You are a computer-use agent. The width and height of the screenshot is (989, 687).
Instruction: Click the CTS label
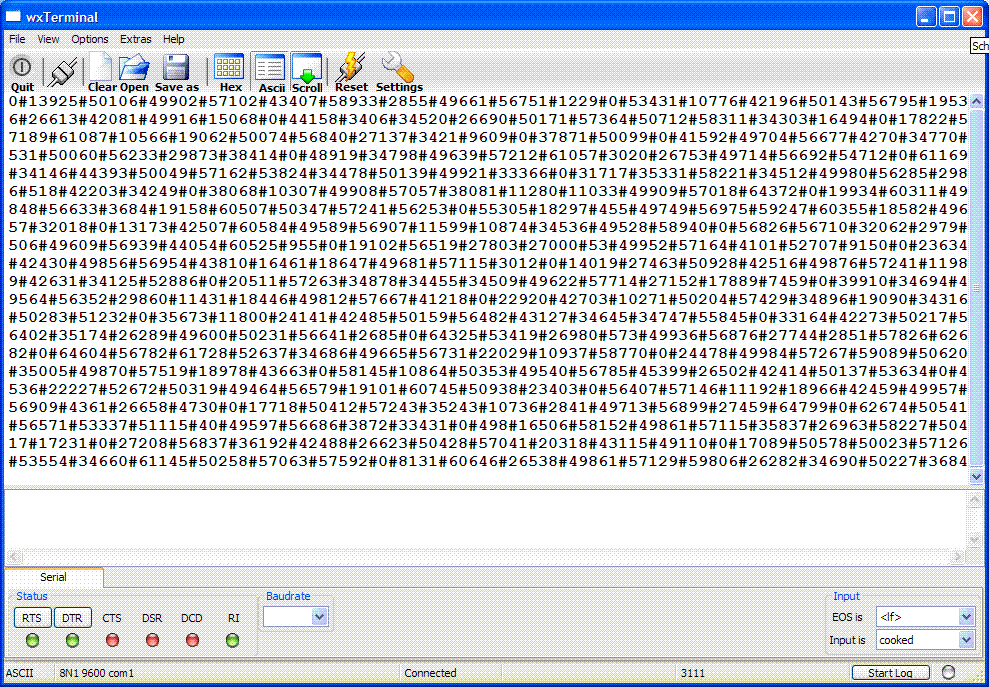click(x=112, y=618)
